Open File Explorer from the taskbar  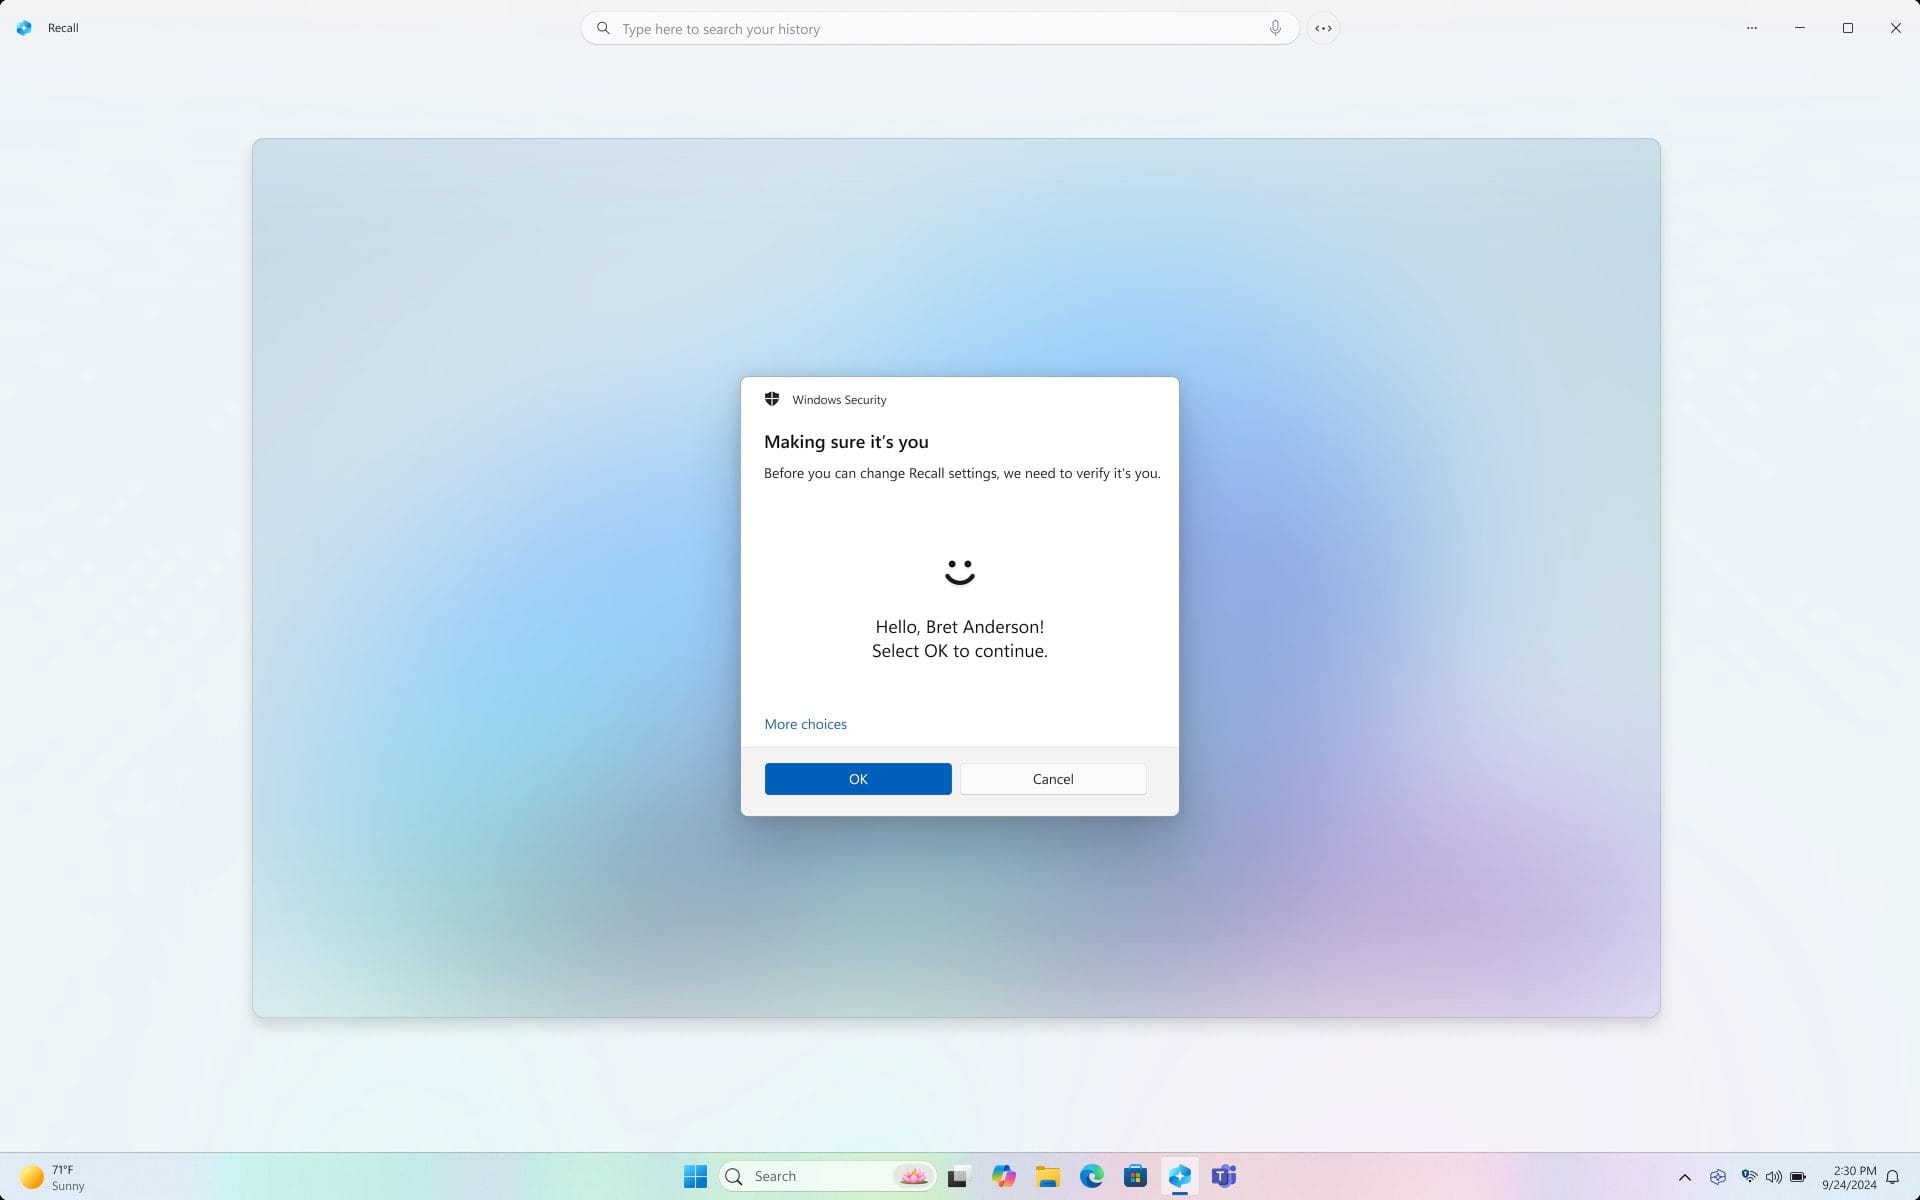1047,1176
